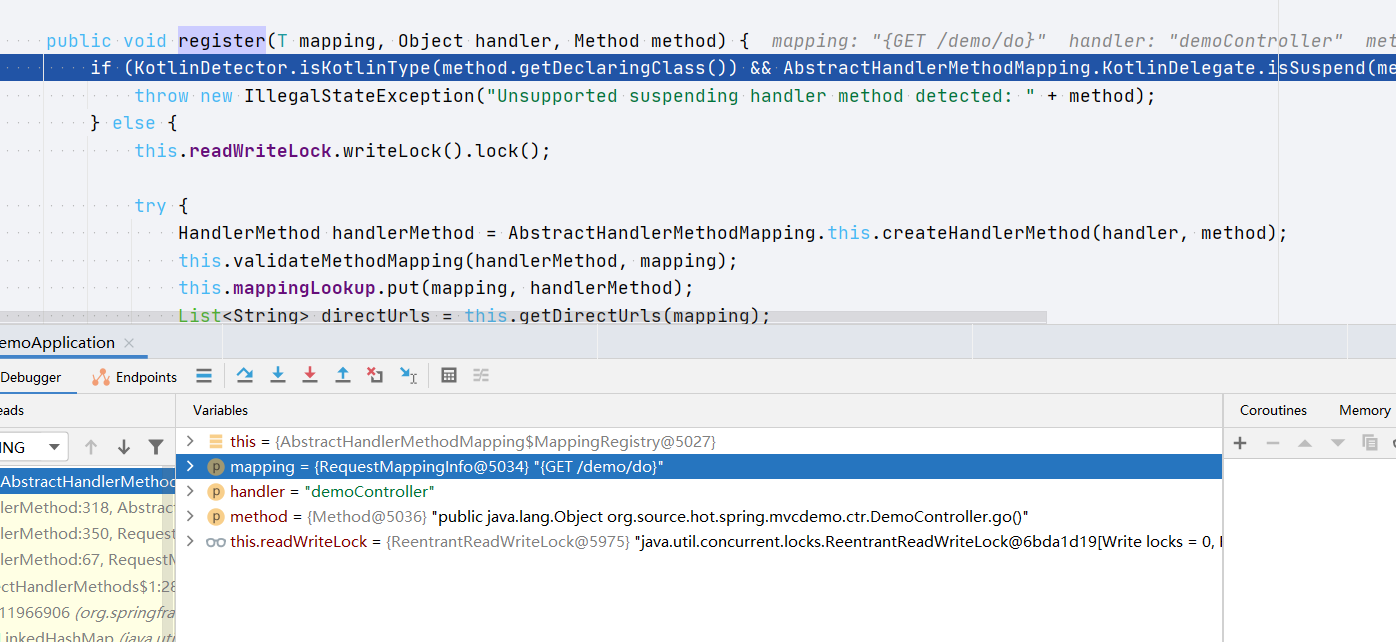
Task: Open the Evaluate Expression calculator icon
Action: tap(449, 376)
